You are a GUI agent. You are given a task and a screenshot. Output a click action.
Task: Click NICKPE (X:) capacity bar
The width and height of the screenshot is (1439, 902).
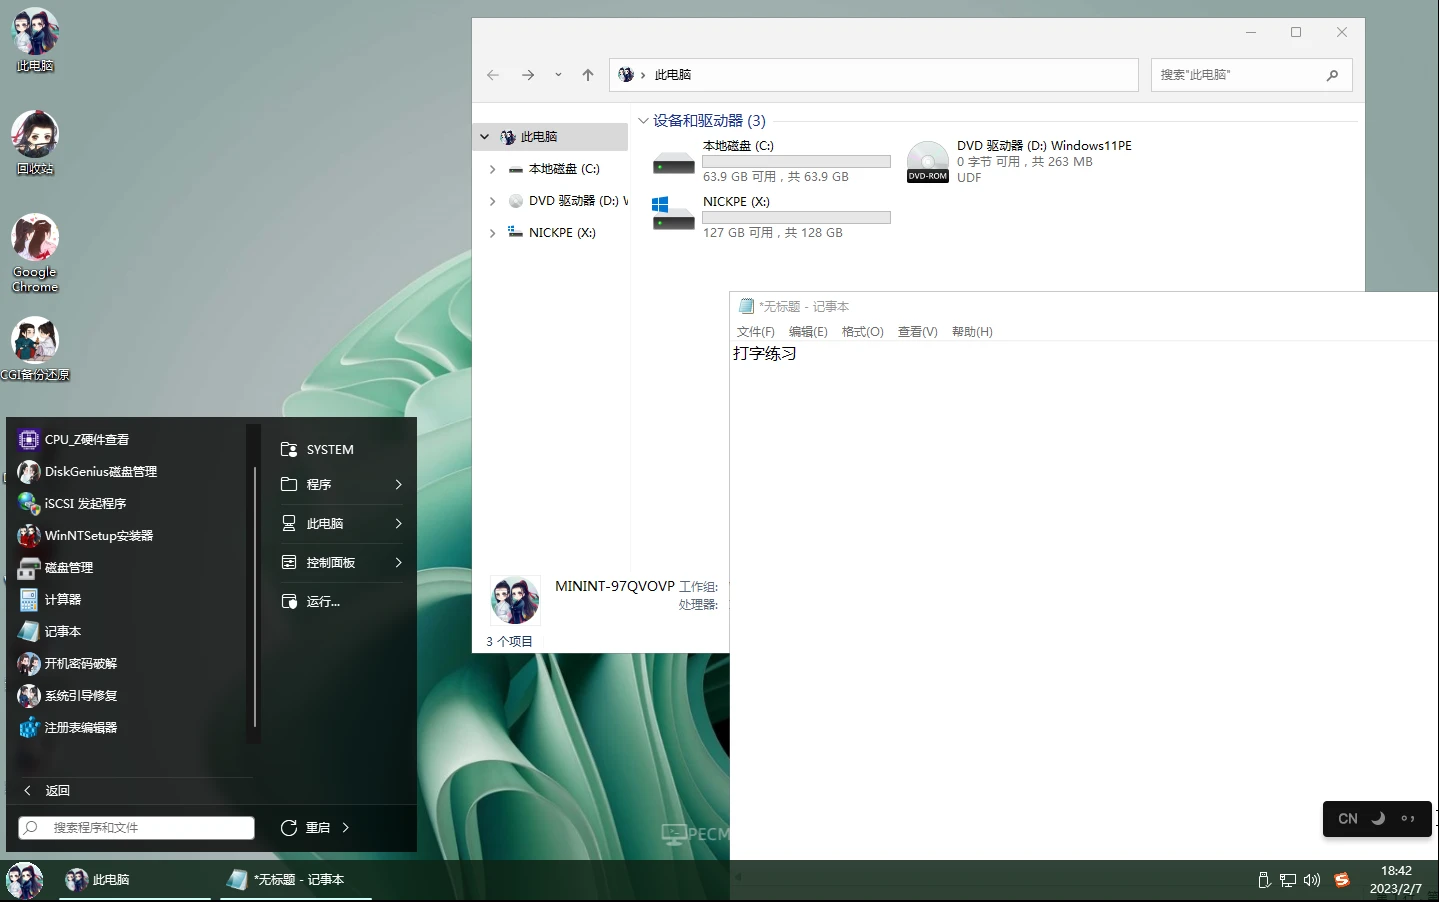coord(796,217)
